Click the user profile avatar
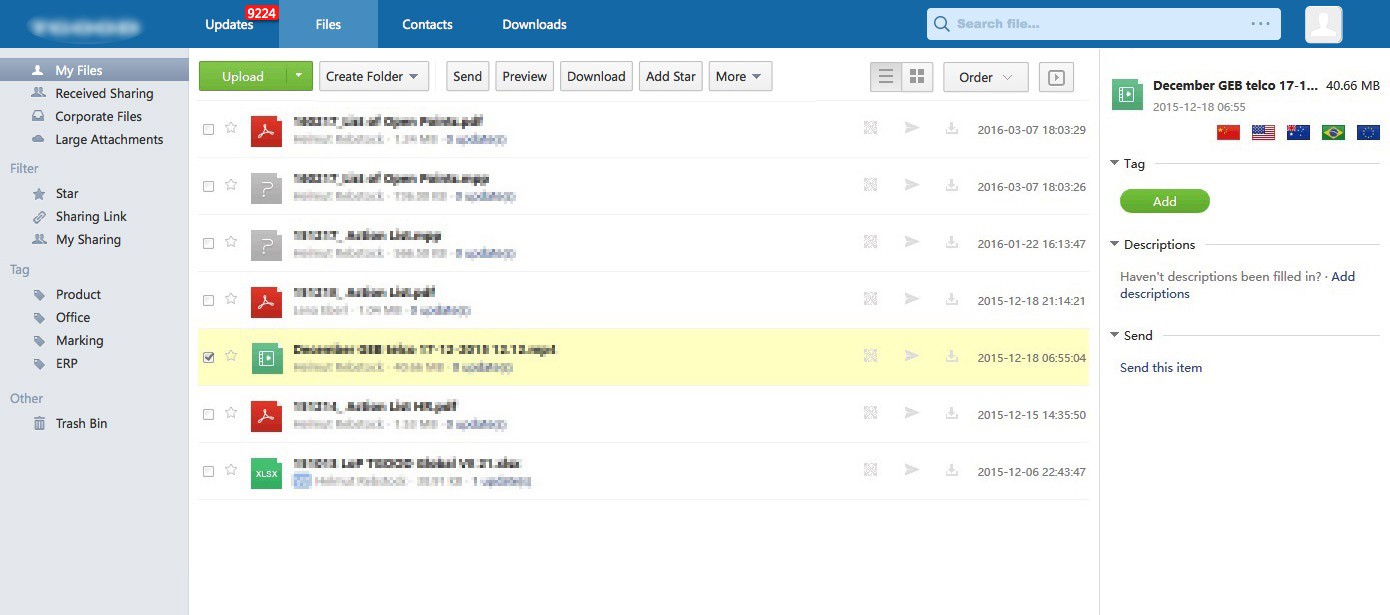Viewport: 1390px width, 615px height. pos(1323,24)
